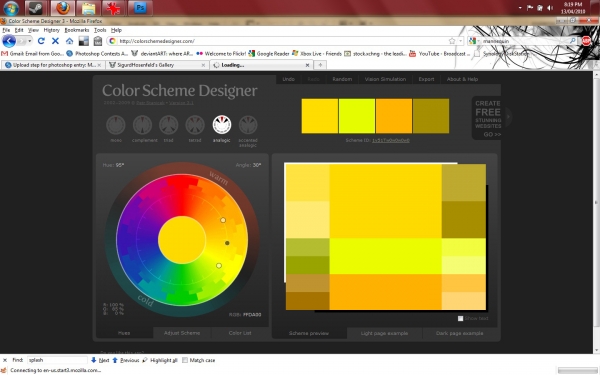
Task: Open the Tools menu
Action: point(100,30)
